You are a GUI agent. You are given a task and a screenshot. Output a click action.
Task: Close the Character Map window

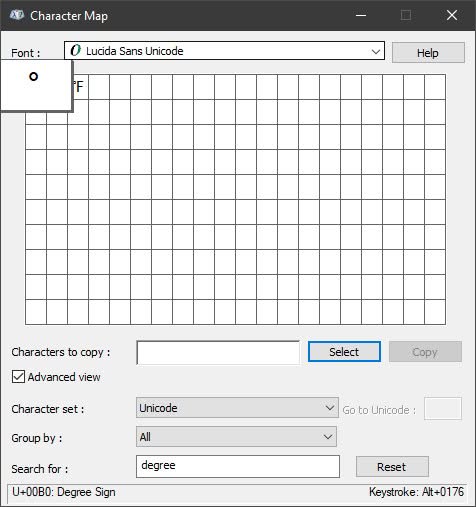[452, 15]
